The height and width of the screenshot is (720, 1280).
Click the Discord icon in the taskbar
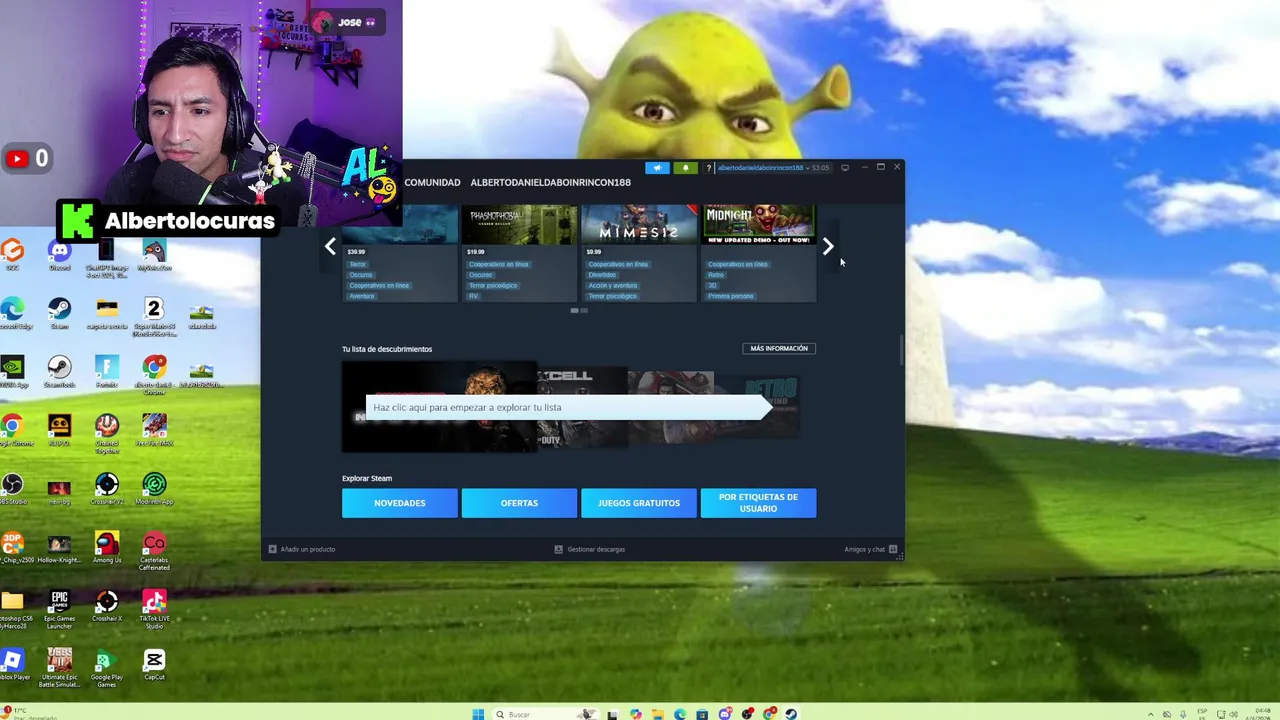coord(725,714)
